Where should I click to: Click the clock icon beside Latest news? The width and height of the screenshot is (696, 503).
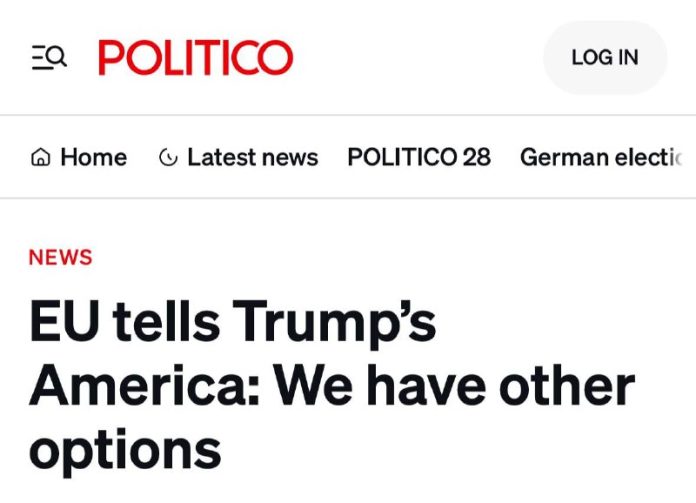tap(168, 158)
